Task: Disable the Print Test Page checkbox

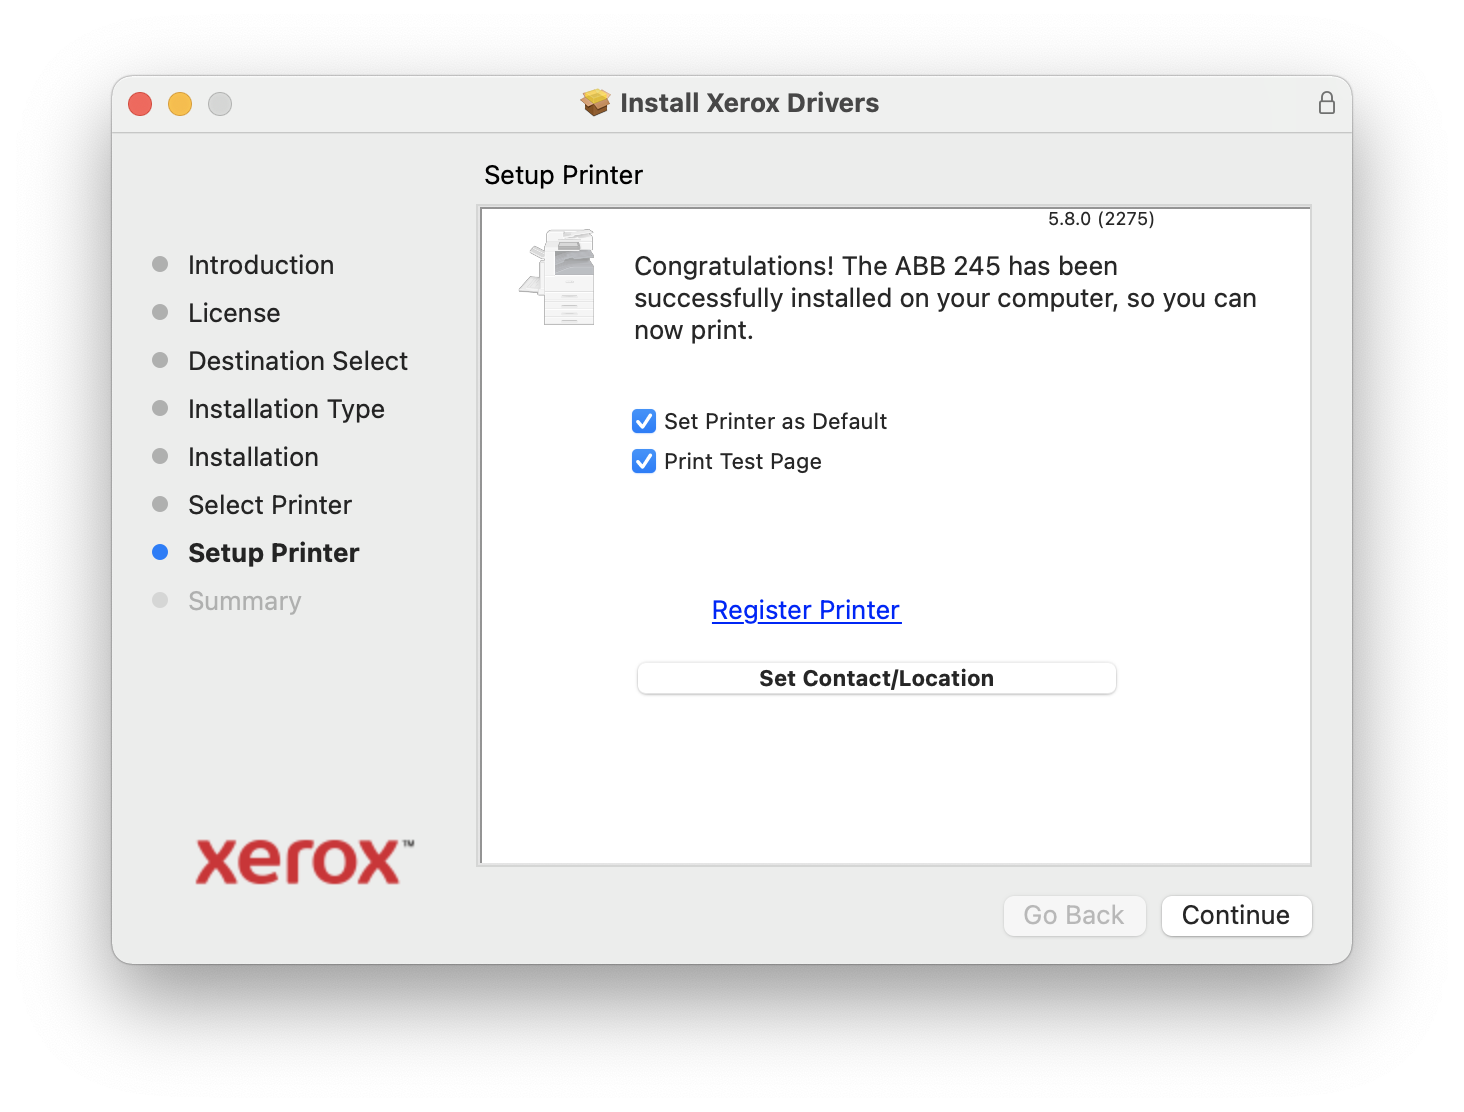Action: (644, 462)
